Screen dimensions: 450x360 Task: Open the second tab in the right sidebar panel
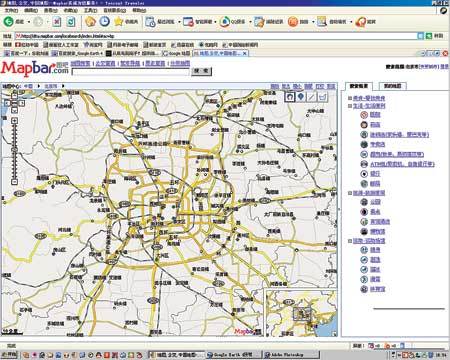tap(393, 86)
